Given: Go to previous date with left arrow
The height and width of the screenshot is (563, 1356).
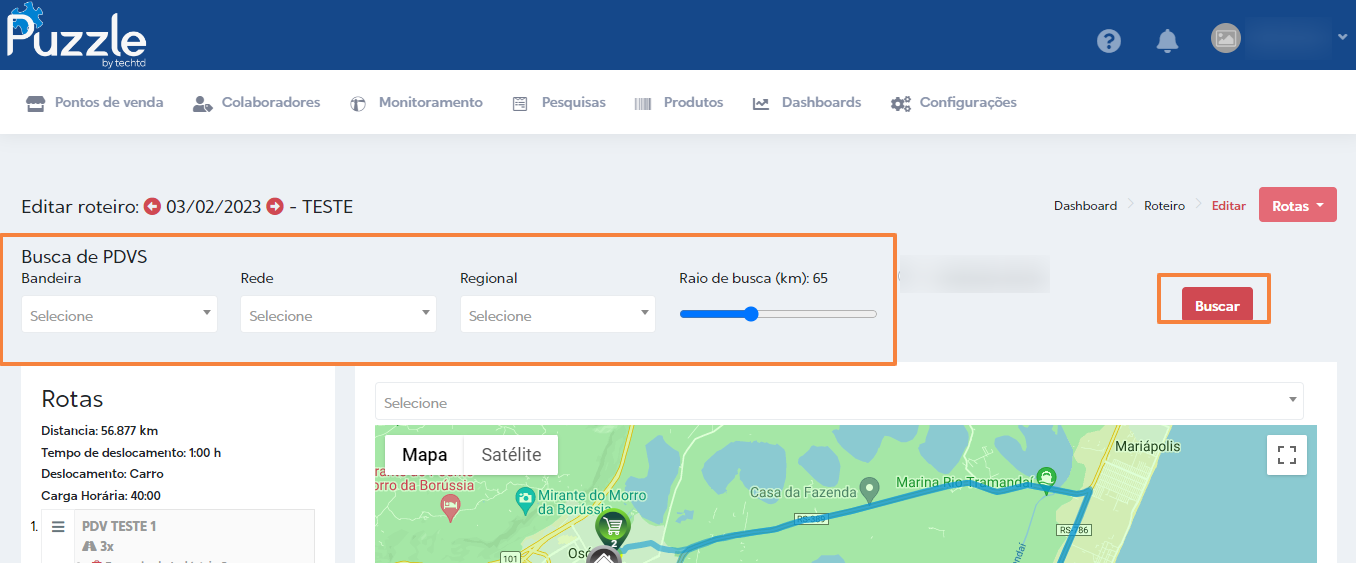Looking at the screenshot, I should pos(153,207).
